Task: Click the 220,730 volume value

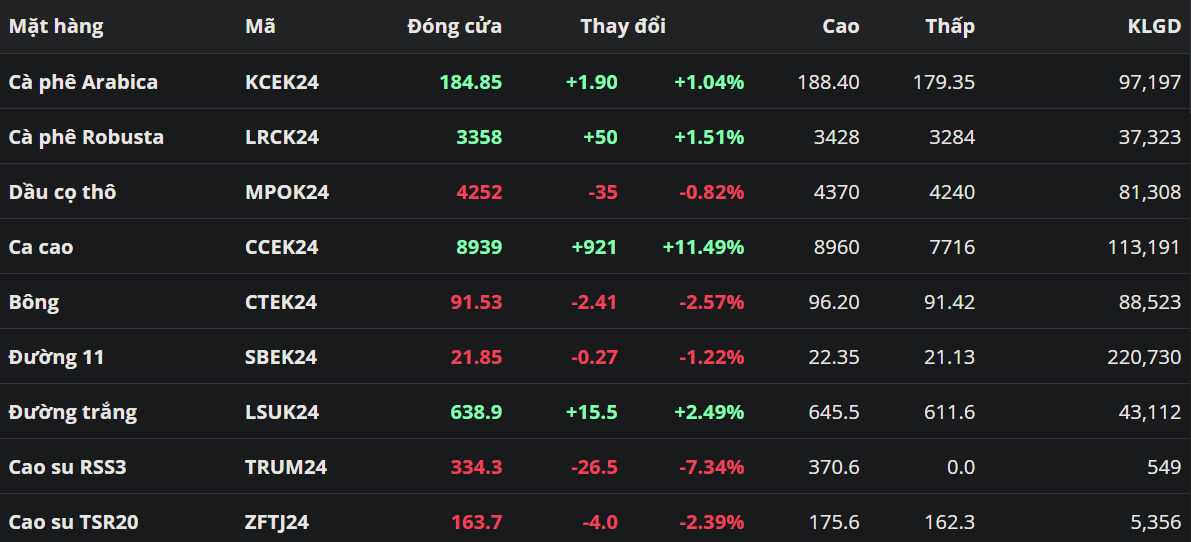Action: [1144, 357]
